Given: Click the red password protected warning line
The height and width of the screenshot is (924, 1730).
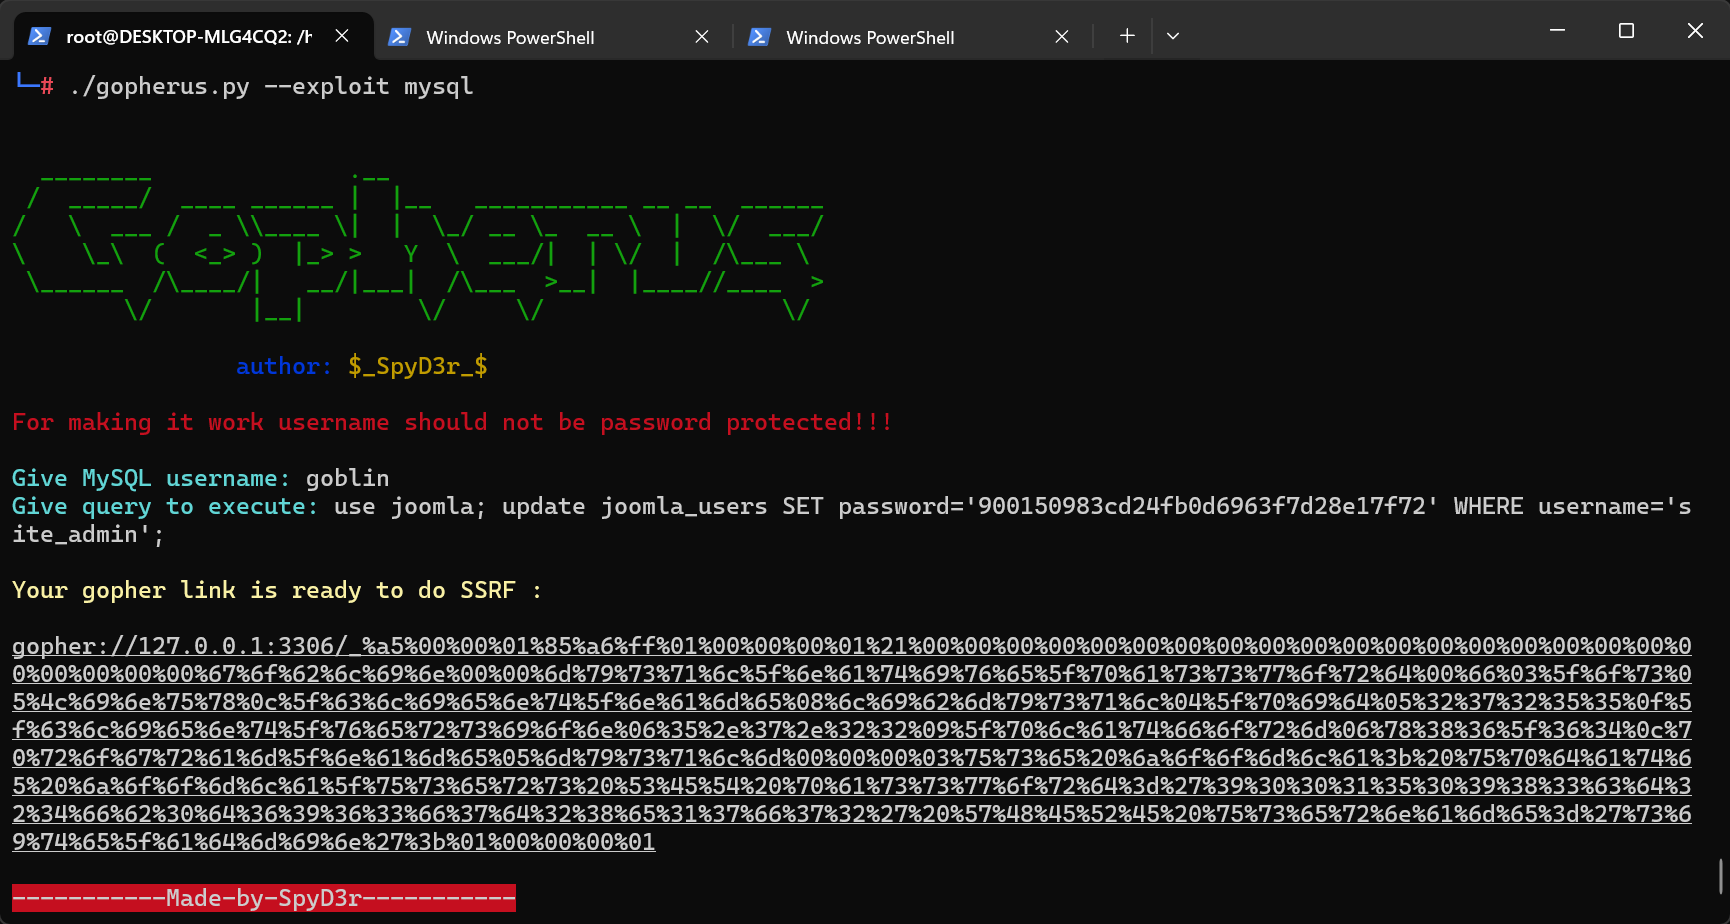Looking at the screenshot, I should [x=451, y=422].
